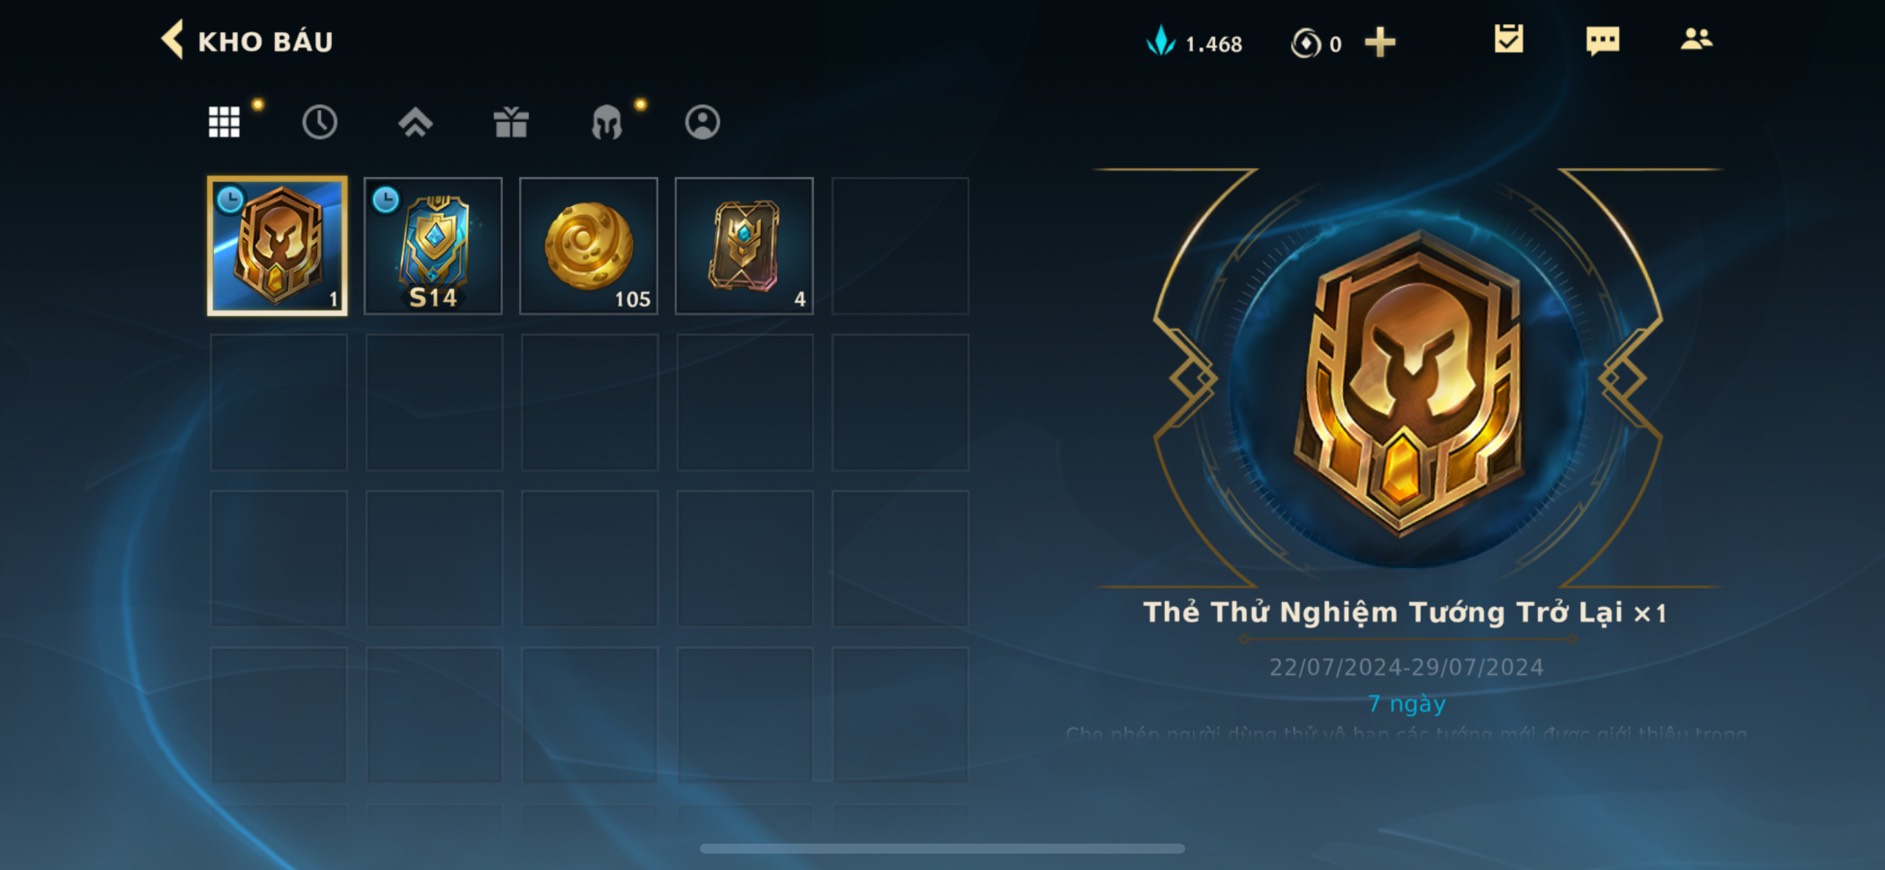
Task: Choose the gold coin item with 105
Action: tap(589, 246)
